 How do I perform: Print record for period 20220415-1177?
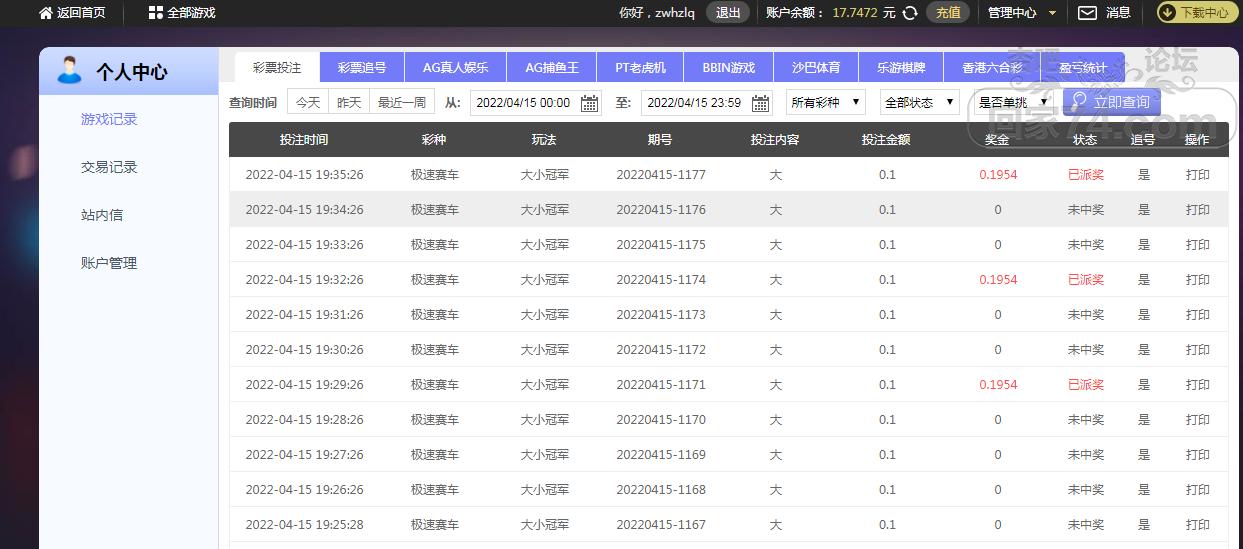coord(1198,175)
